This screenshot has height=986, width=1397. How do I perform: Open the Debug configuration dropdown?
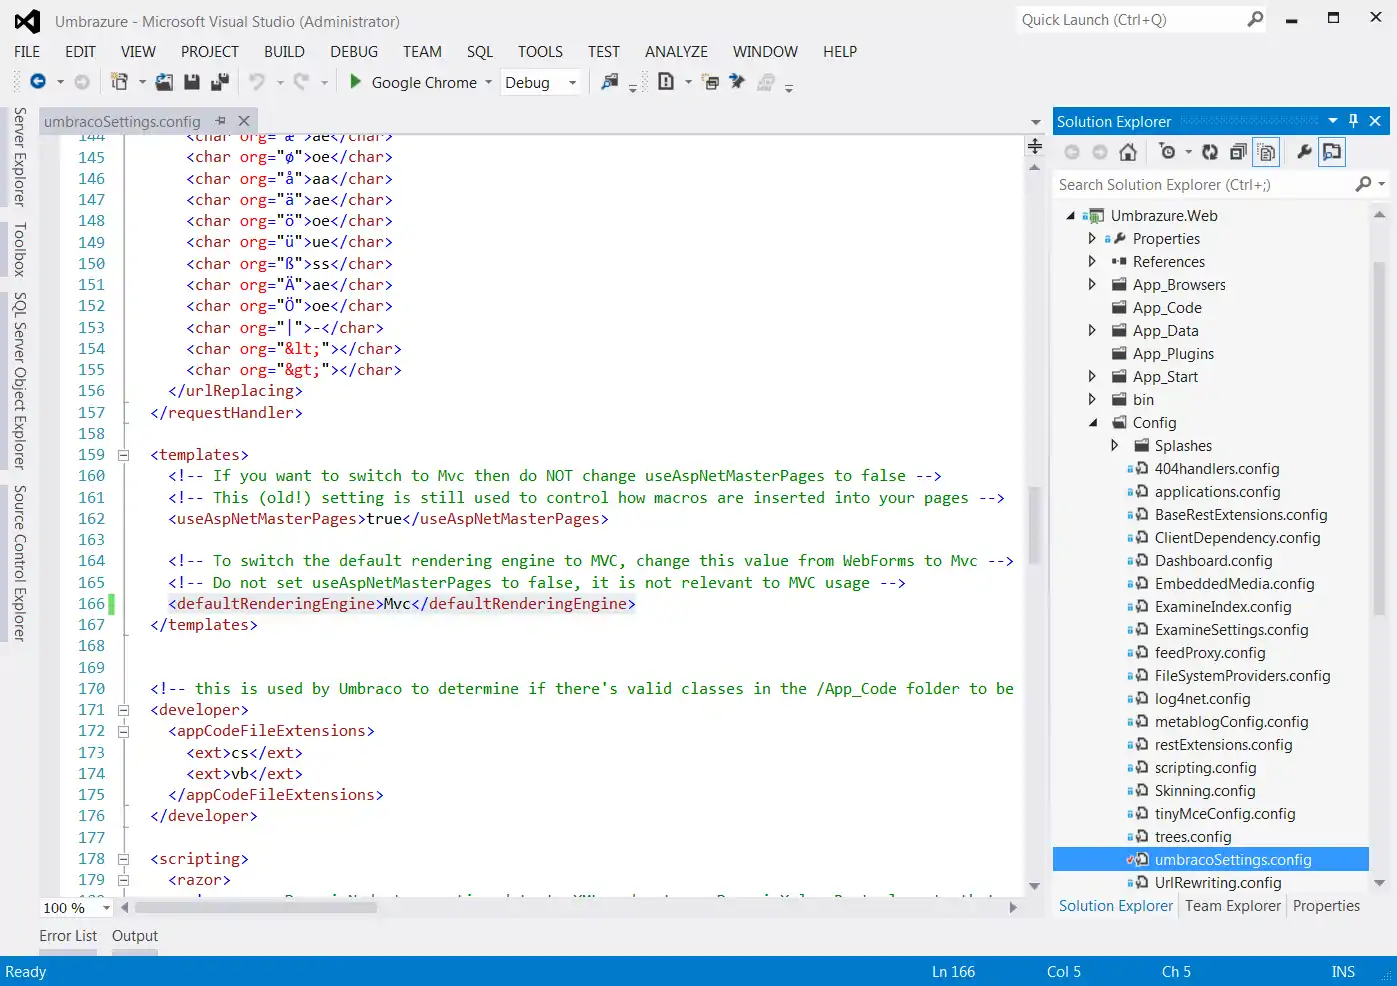click(x=572, y=83)
